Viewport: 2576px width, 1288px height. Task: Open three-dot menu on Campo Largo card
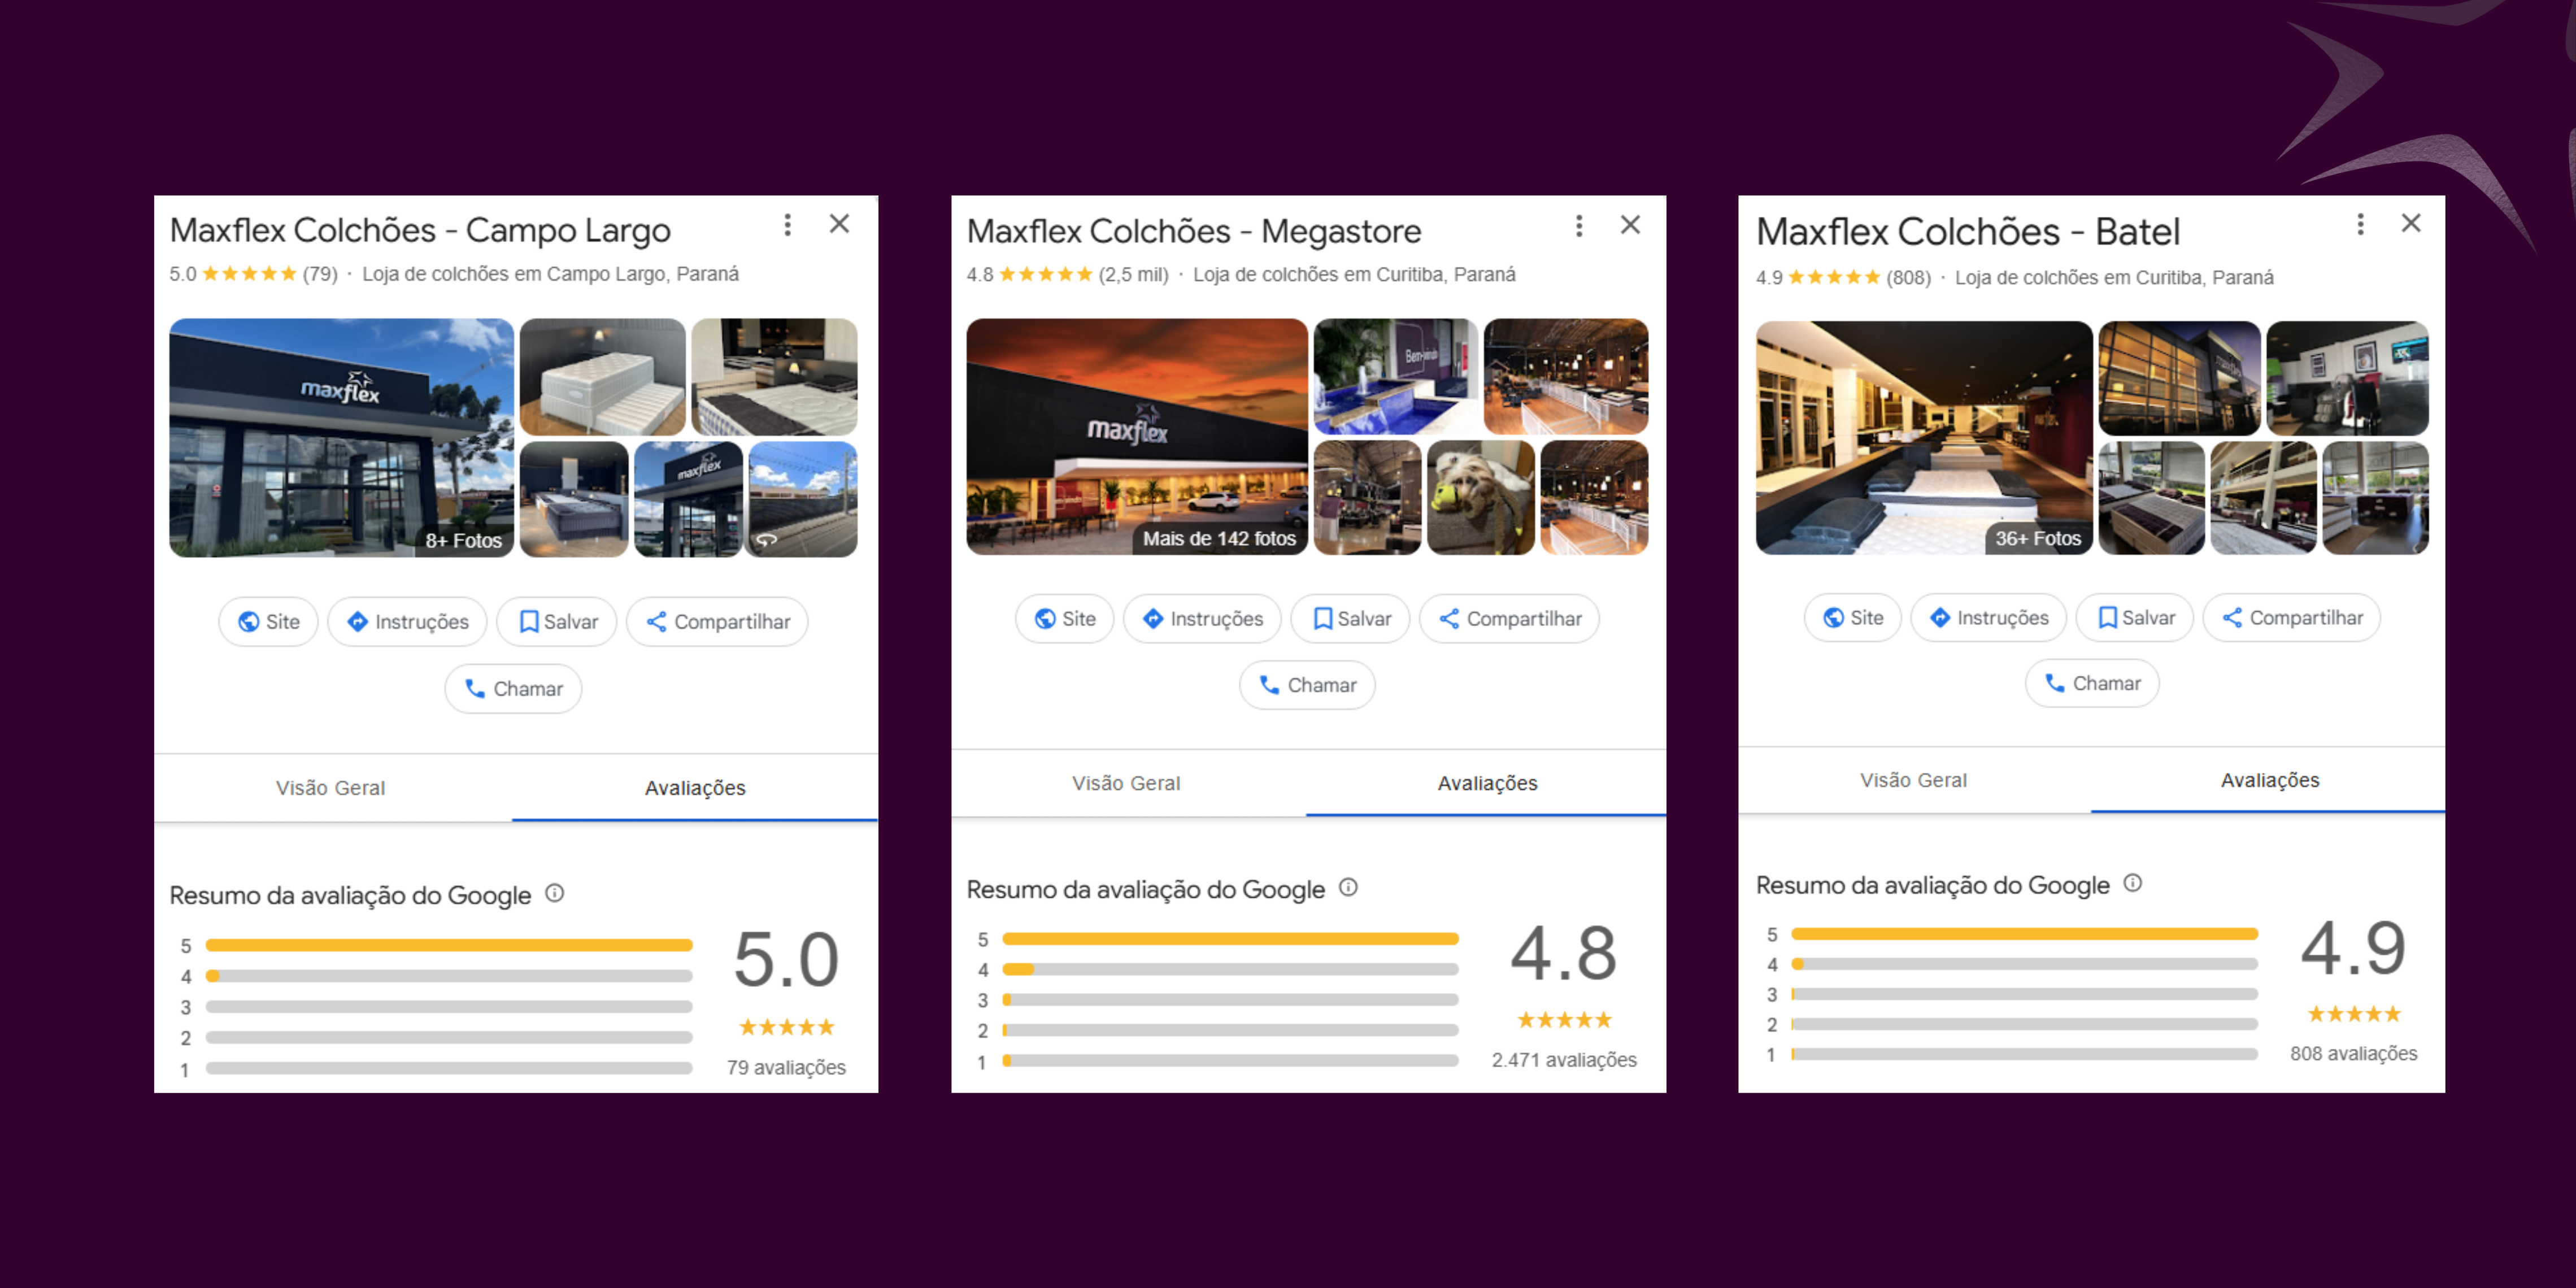[788, 225]
